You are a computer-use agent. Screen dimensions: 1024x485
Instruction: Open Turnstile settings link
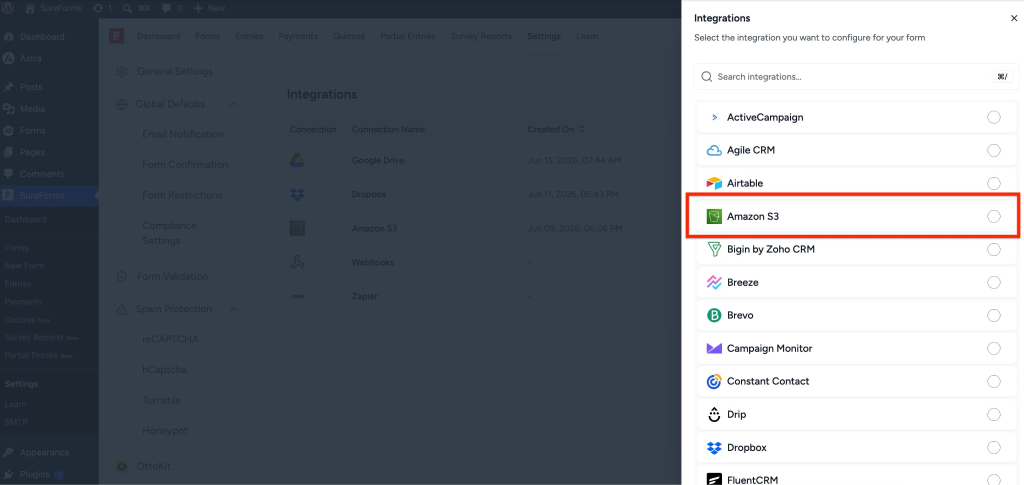[x=162, y=400]
